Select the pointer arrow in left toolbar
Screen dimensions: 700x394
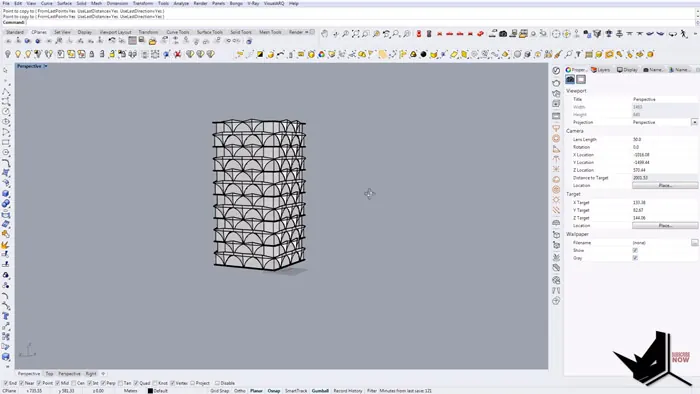[x=5, y=70]
